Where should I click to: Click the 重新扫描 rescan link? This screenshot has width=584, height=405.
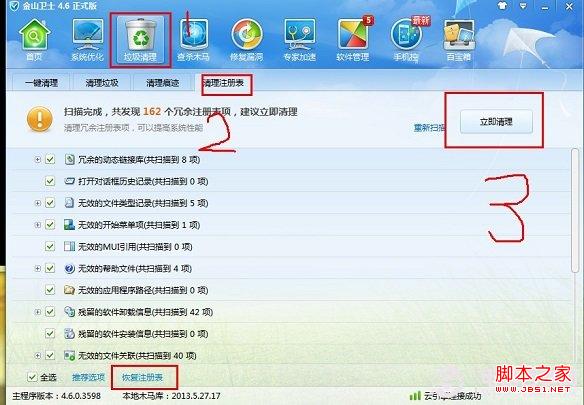coord(429,128)
